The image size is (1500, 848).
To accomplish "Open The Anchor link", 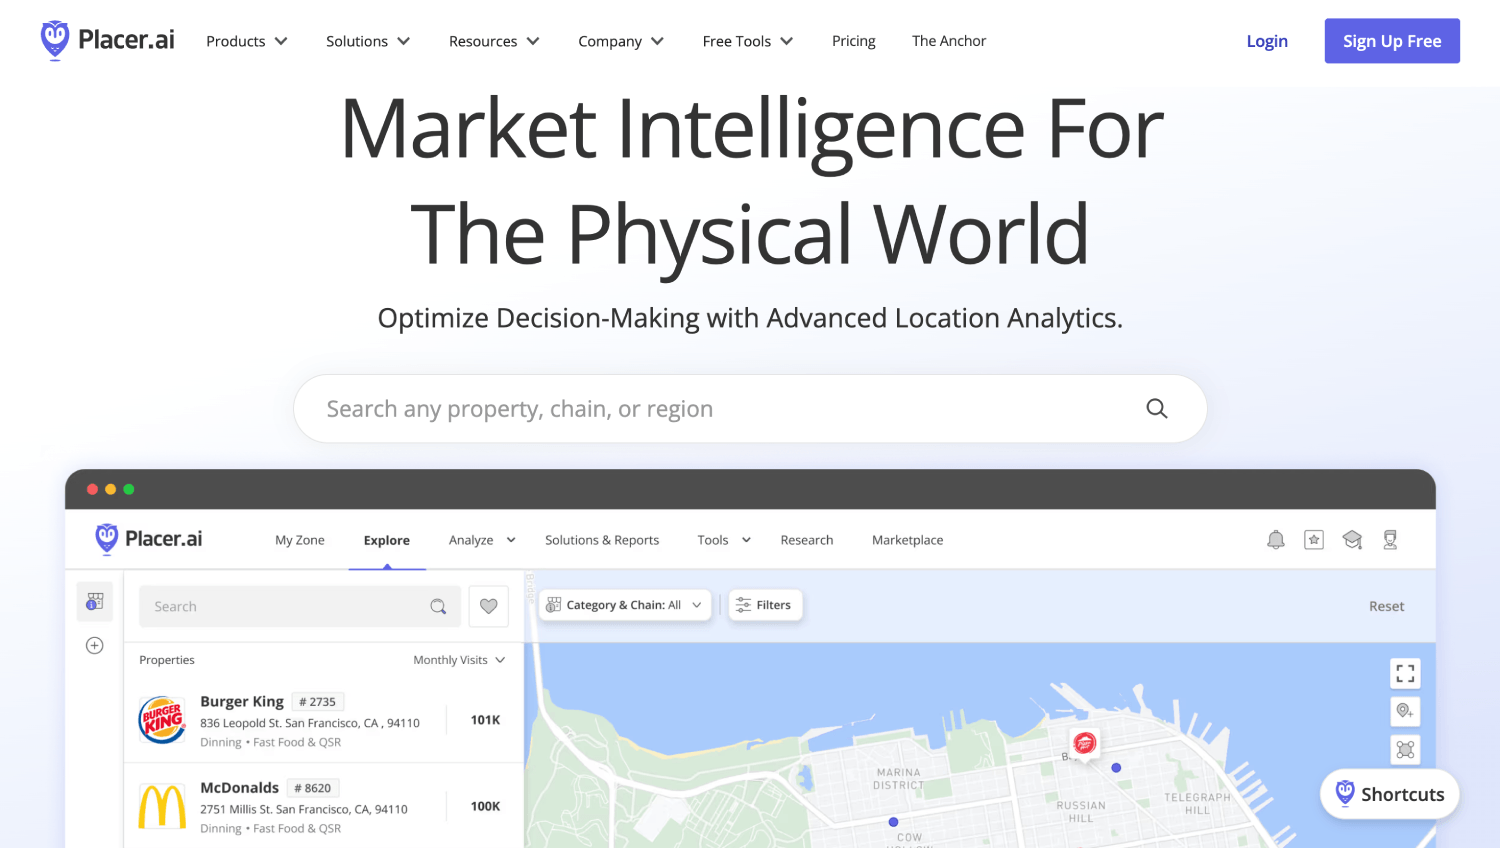I will (949, 41).
